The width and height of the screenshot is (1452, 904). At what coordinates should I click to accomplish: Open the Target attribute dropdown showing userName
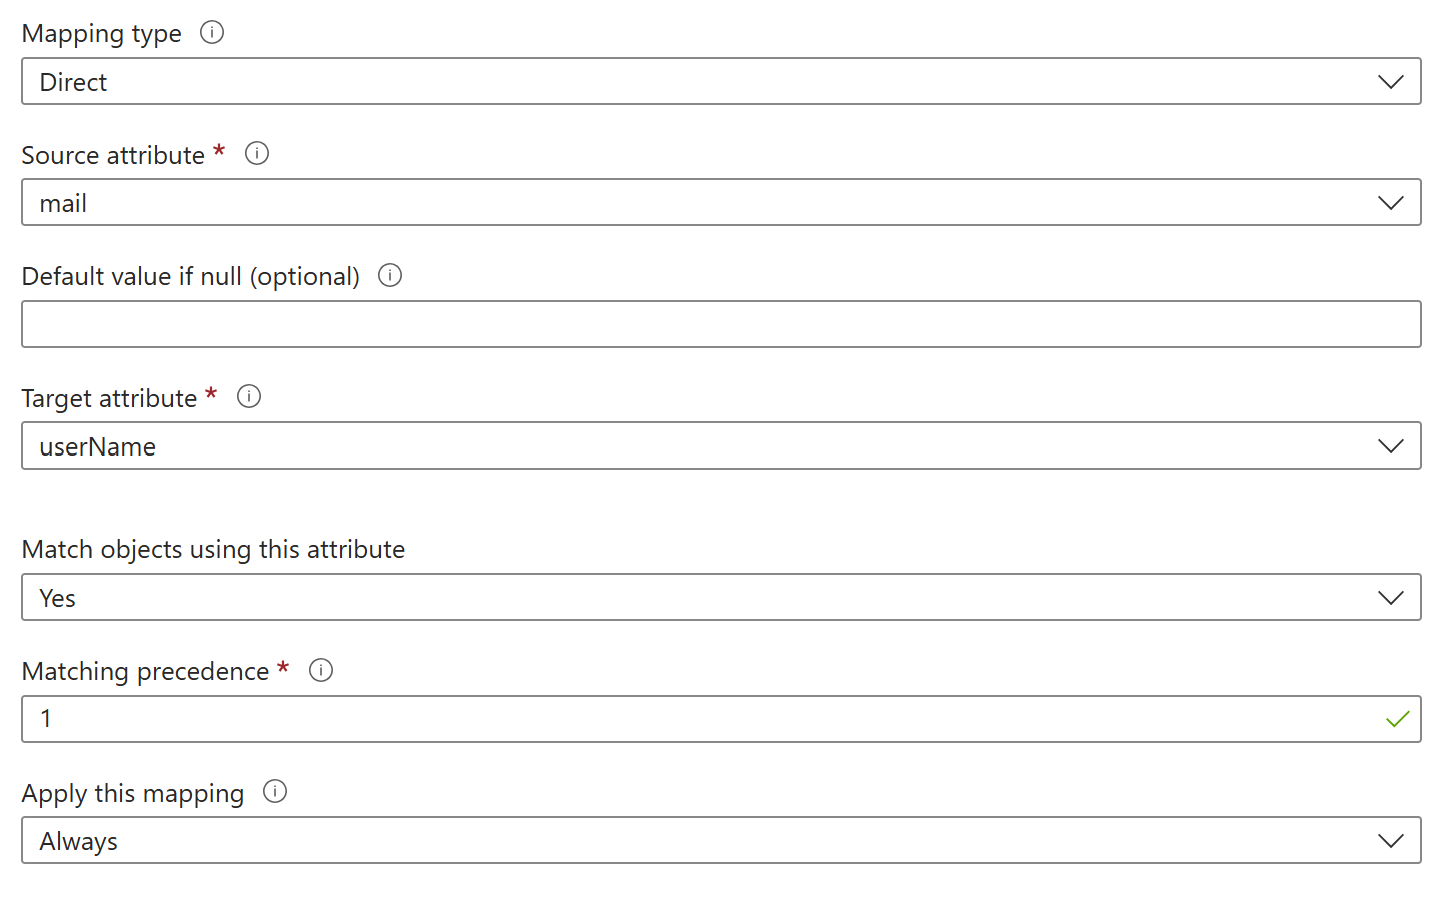pyautogui.click(x=700, y=446)
